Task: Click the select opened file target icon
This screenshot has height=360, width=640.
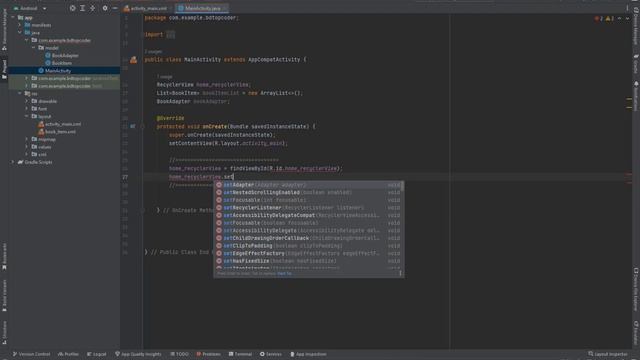Action: [73, 8]
